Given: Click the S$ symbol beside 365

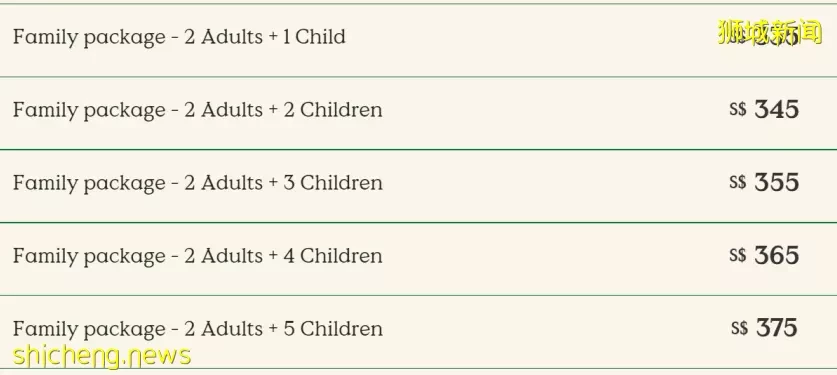Looking at the screenshot, I should [x=738, y=256].
